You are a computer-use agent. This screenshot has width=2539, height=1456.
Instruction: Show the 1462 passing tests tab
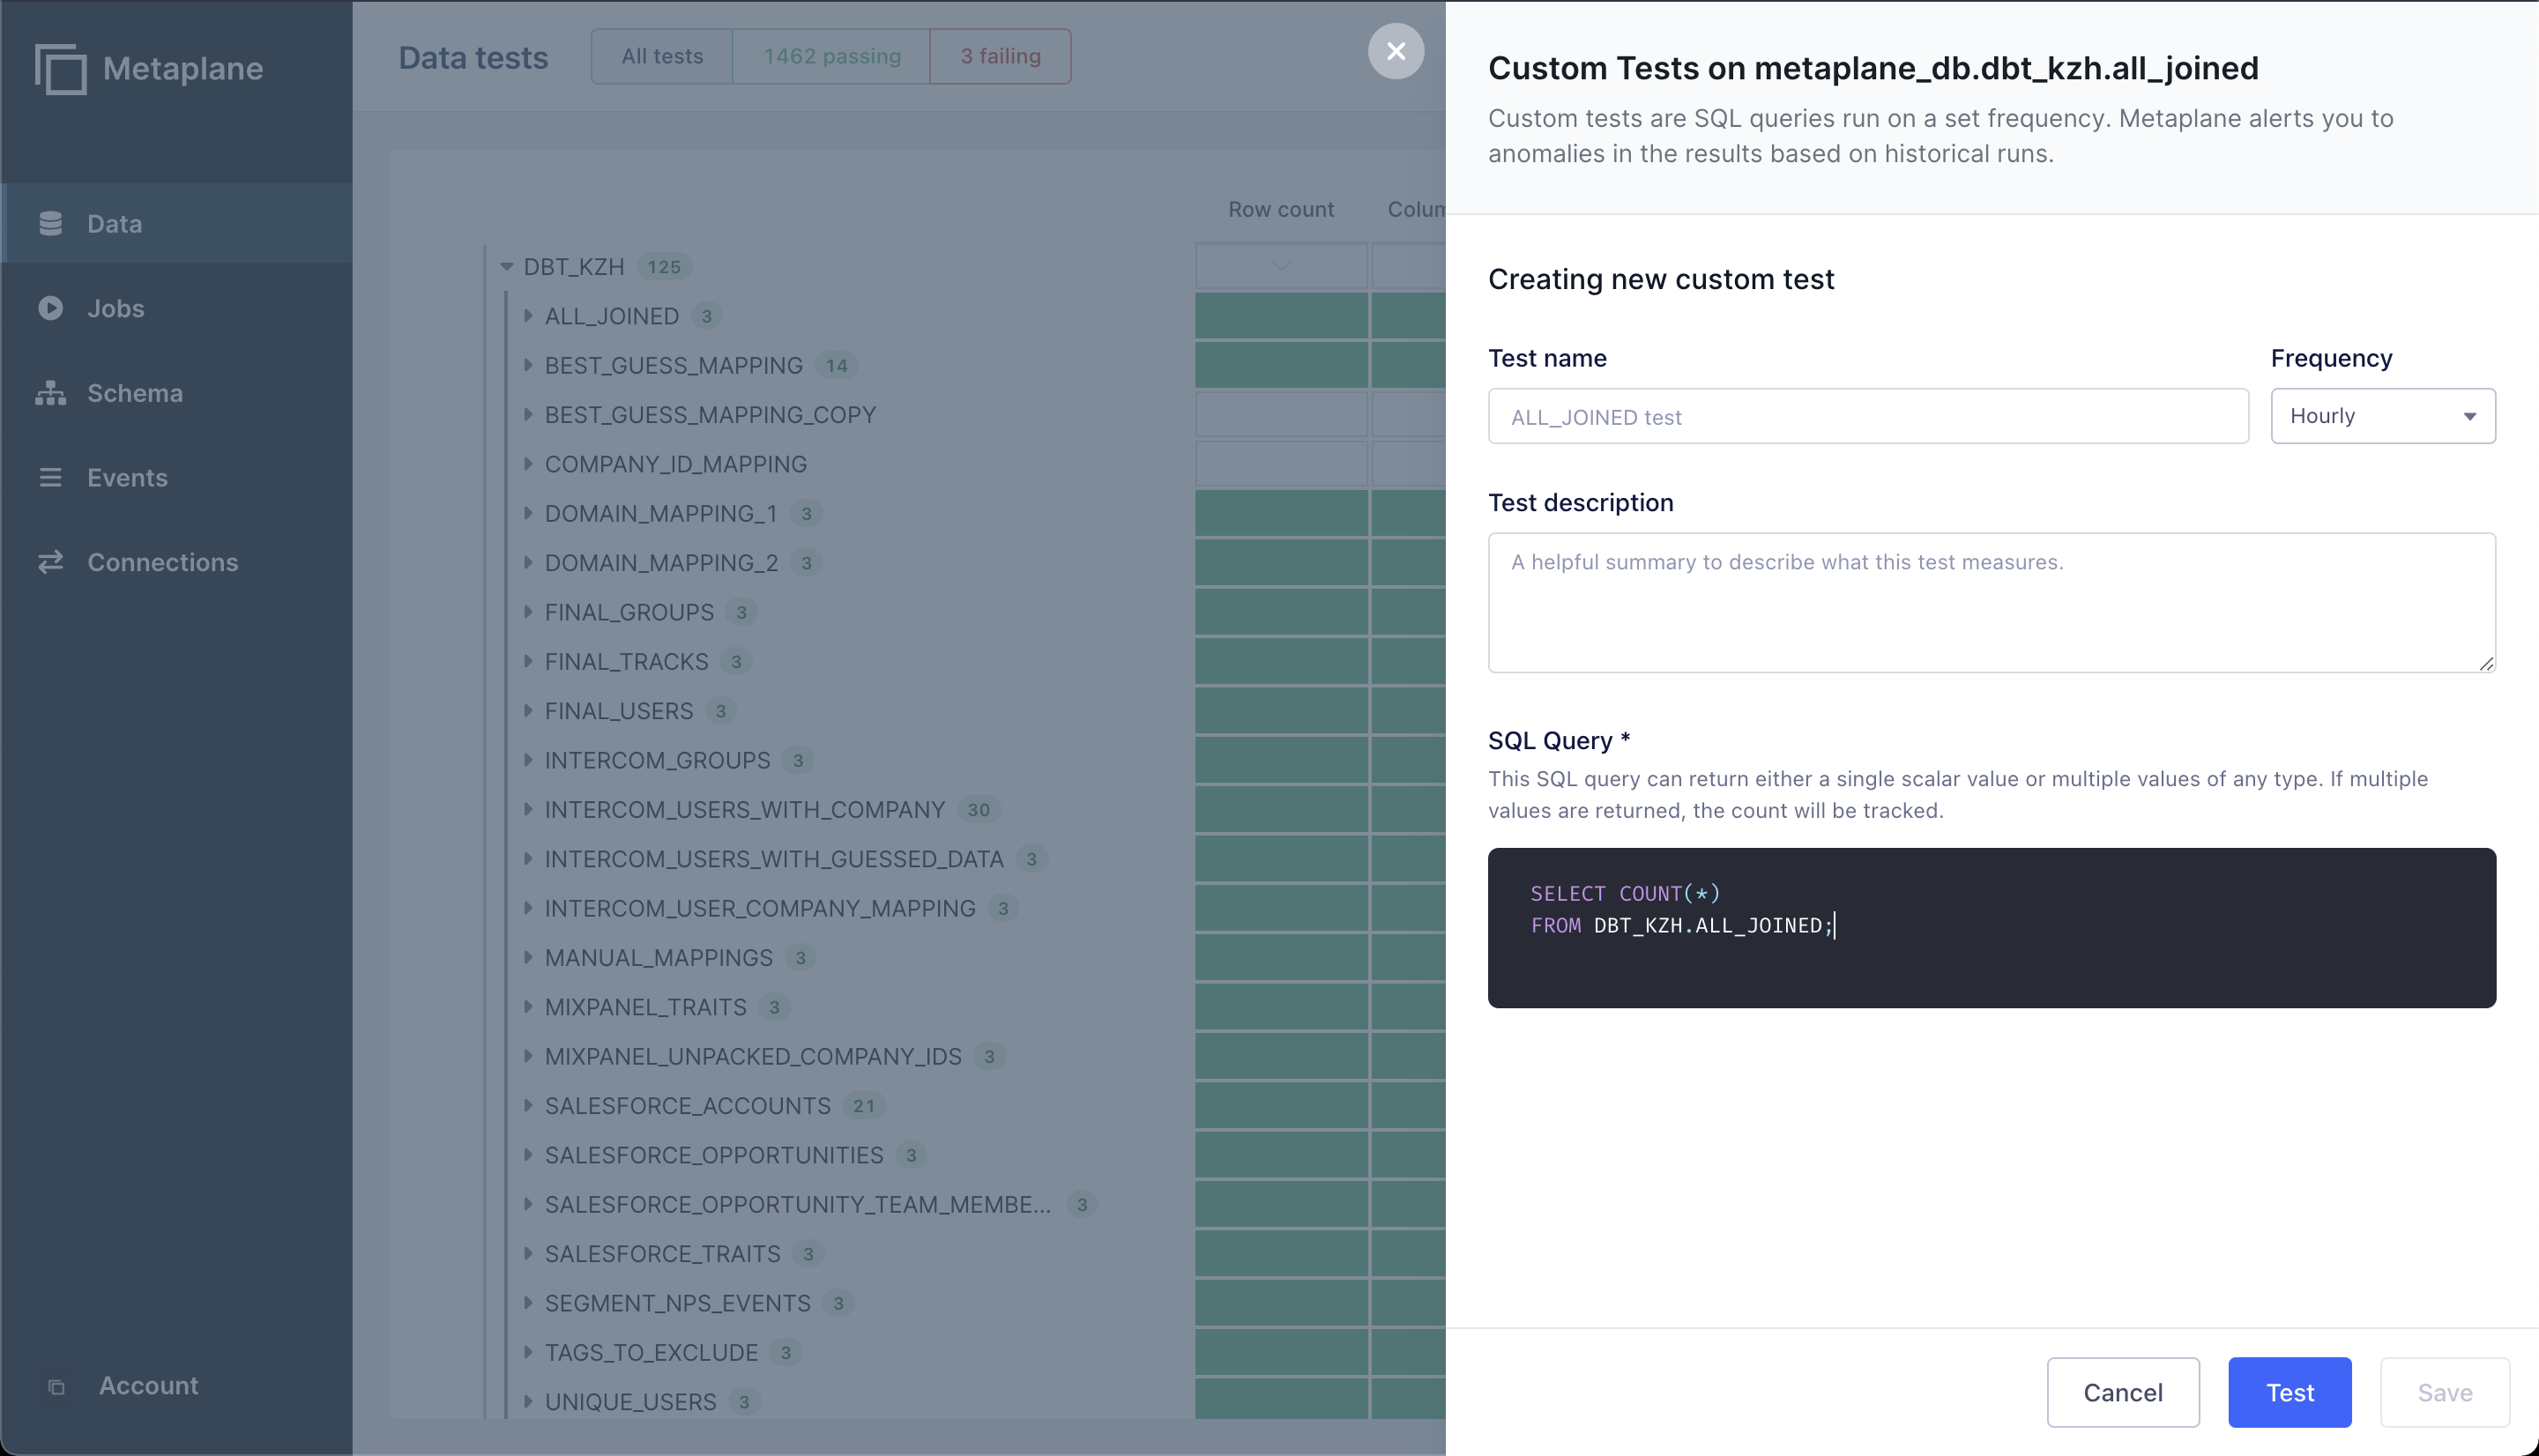(x=831, y=56)
